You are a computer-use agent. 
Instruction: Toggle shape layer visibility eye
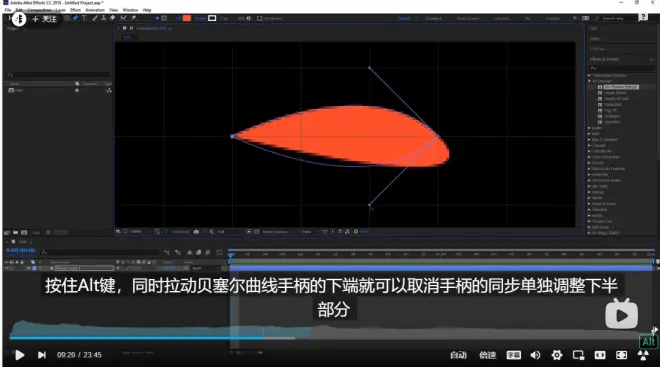click(7, 268)
